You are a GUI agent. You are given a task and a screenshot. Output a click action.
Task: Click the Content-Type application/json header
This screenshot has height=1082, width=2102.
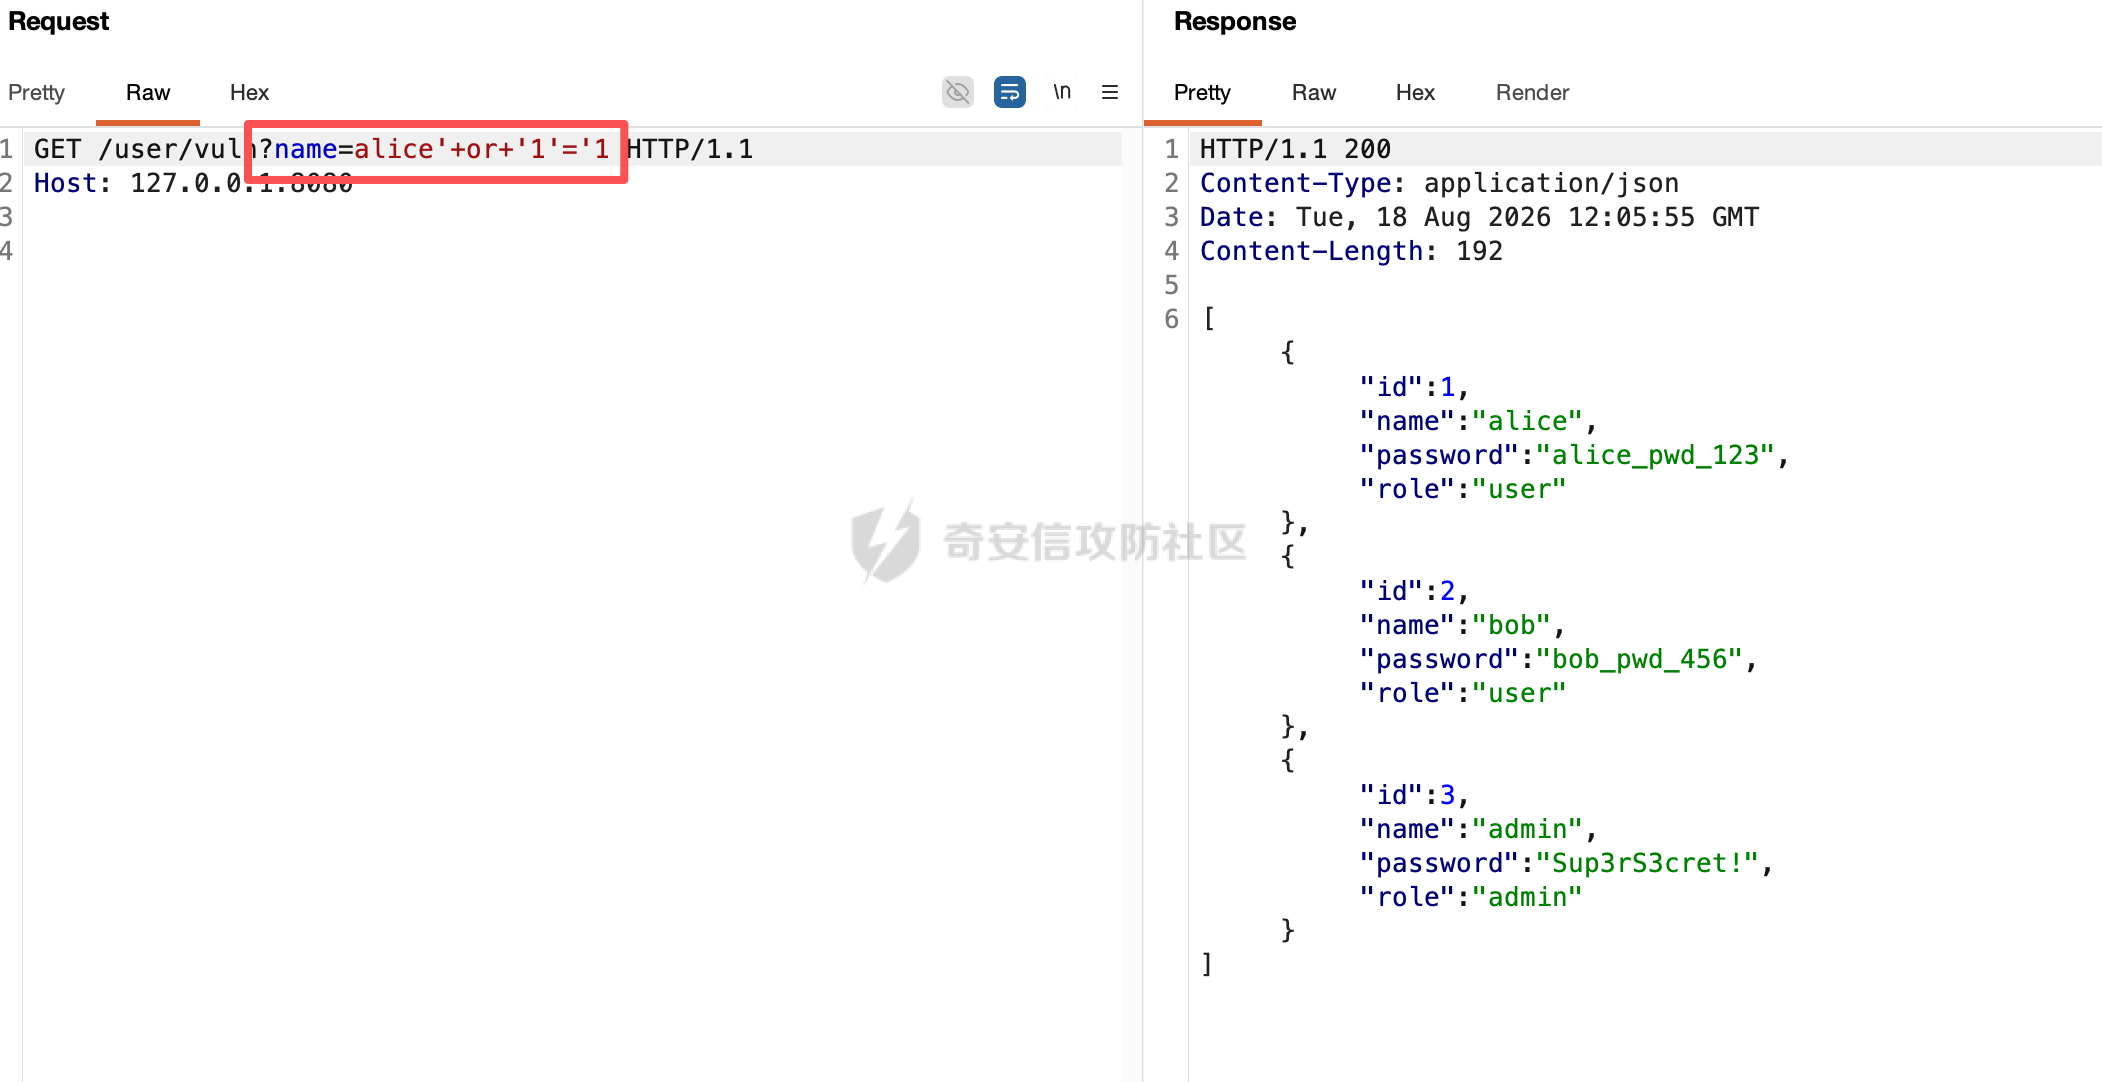point(1439,183)
